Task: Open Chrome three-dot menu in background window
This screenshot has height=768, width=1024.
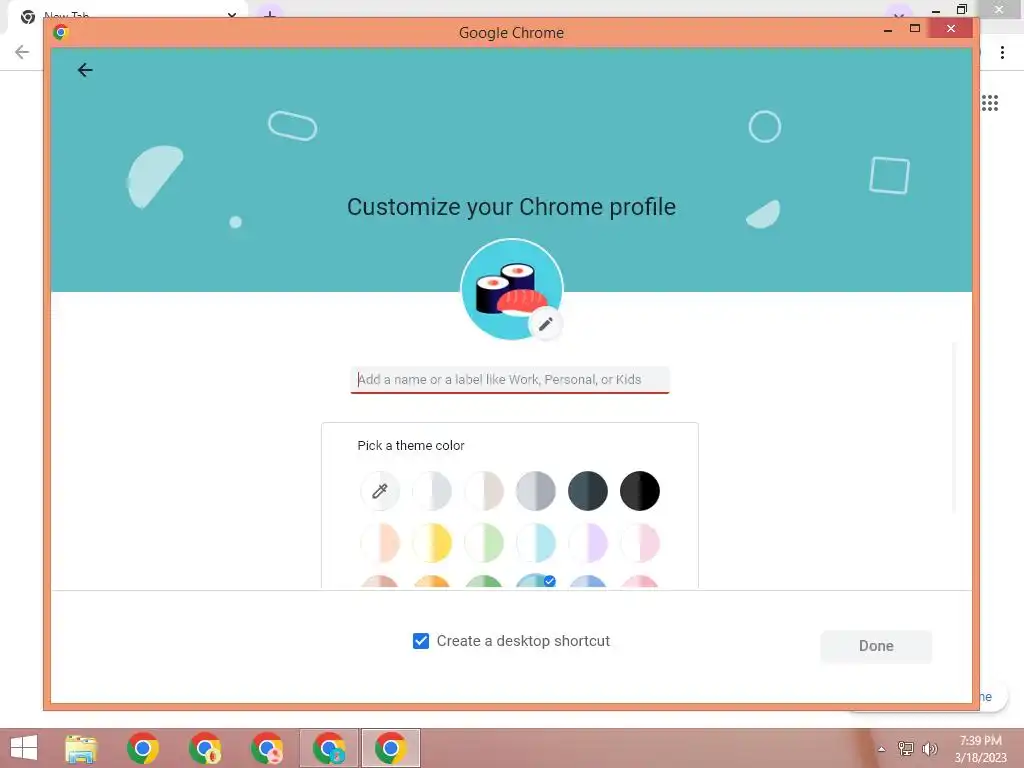Action: coord(1002,52)
